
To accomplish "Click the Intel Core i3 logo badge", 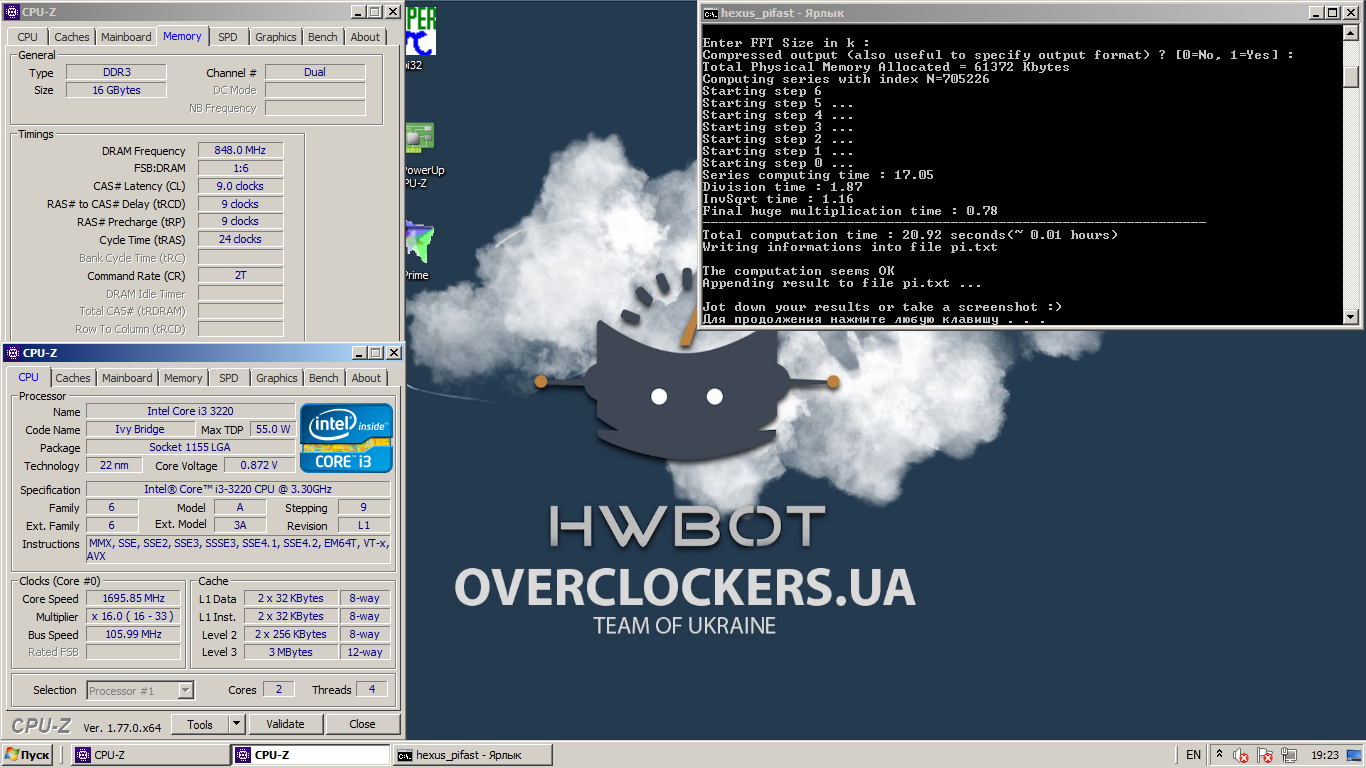I will point(348,438).
